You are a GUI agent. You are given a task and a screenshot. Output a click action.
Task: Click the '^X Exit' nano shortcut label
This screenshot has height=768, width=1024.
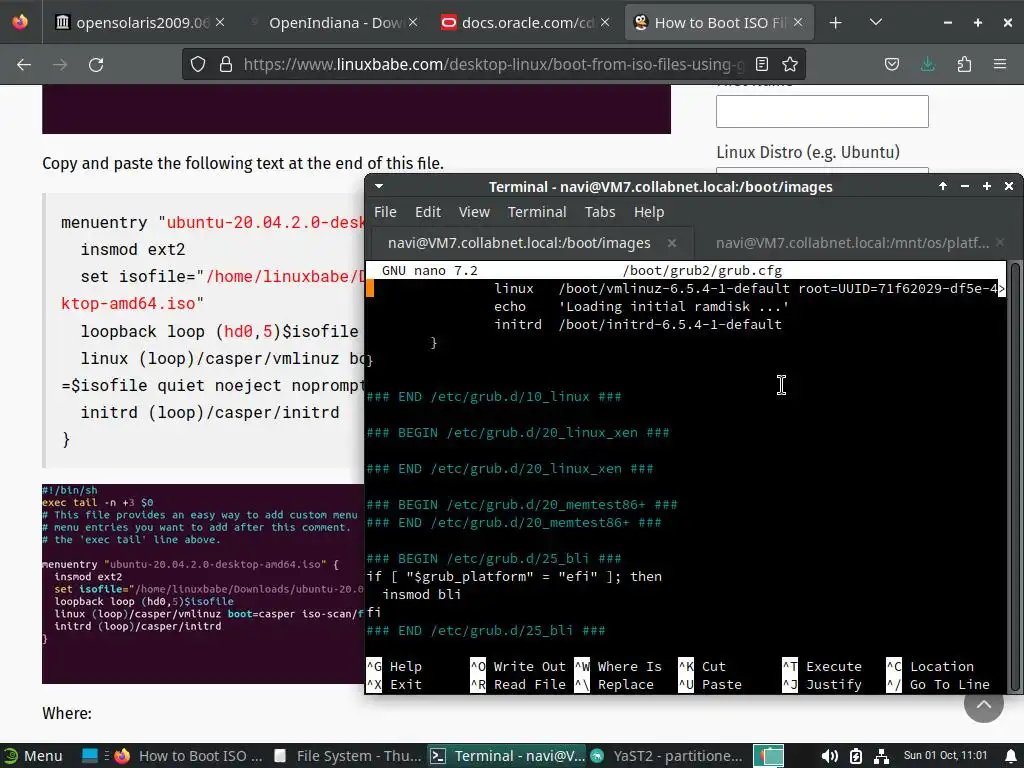click(x=394, y=684)
